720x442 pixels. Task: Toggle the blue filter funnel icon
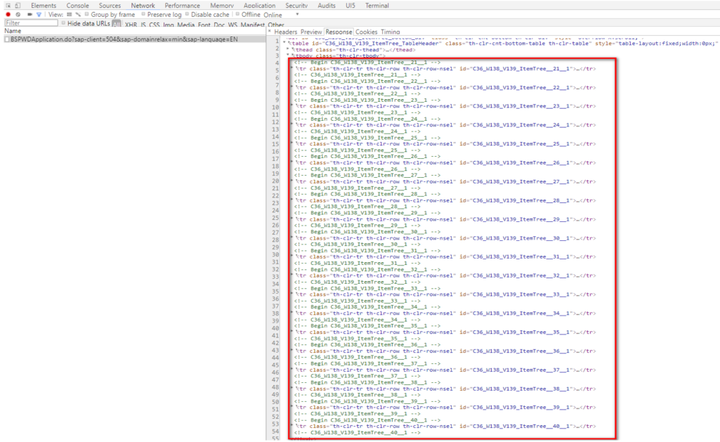click(39, 15)
